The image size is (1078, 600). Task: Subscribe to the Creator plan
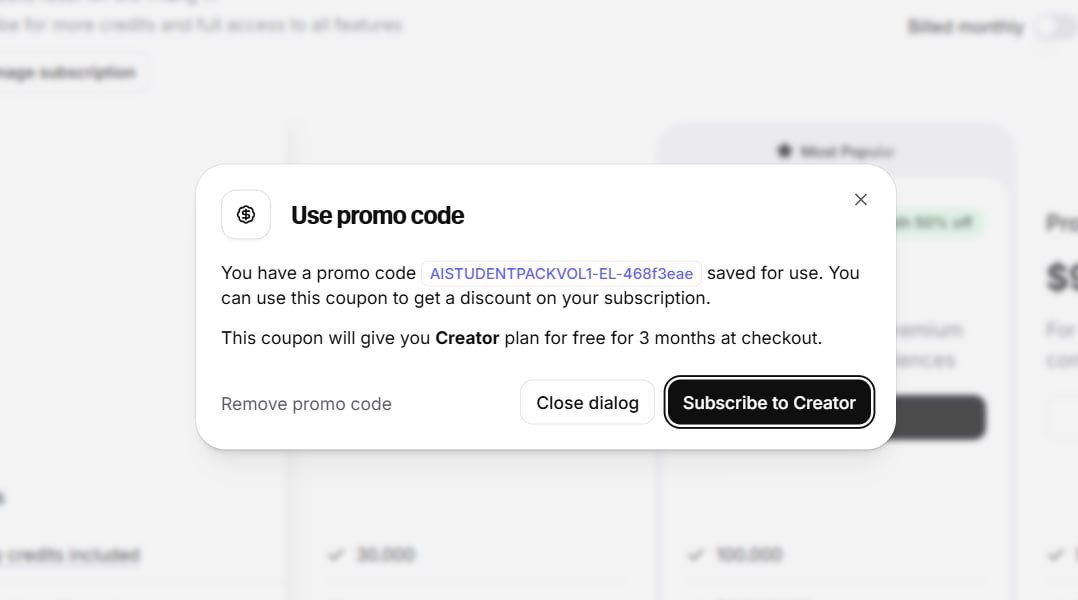[x=769, y=402]
